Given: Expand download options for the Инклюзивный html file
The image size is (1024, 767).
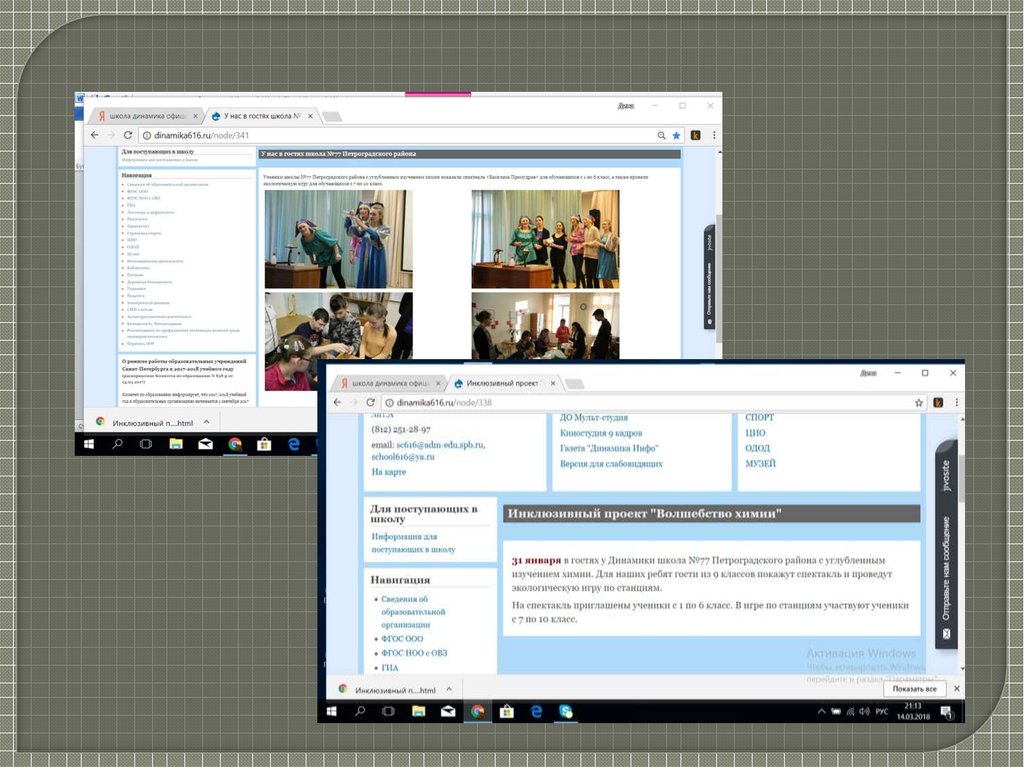Looking at the screenshot, I should point(449,689).
